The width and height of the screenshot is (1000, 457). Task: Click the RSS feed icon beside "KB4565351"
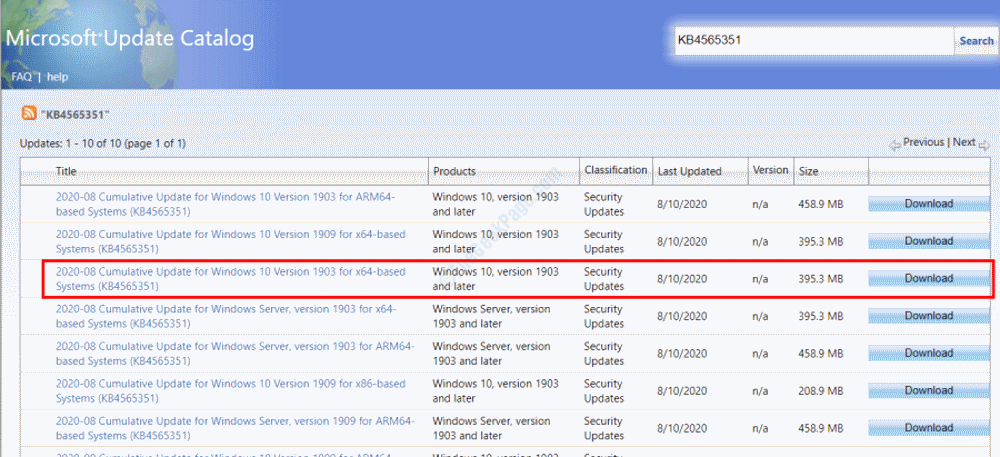[x=29, y=113]
